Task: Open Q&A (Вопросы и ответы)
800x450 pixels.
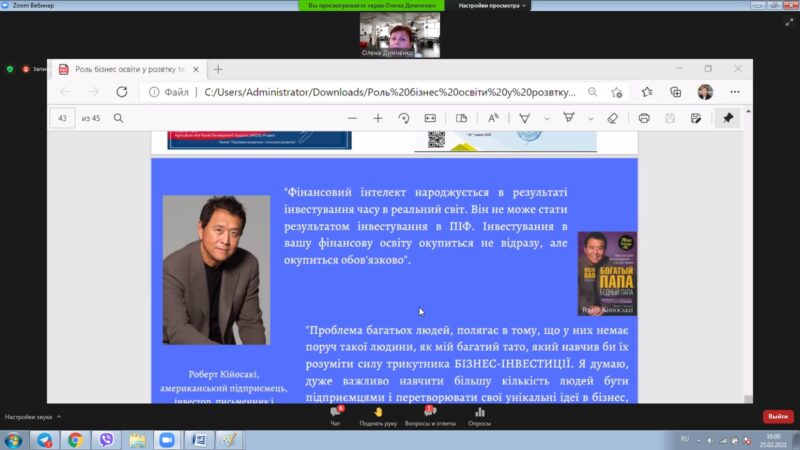Action: pos(428,412)
